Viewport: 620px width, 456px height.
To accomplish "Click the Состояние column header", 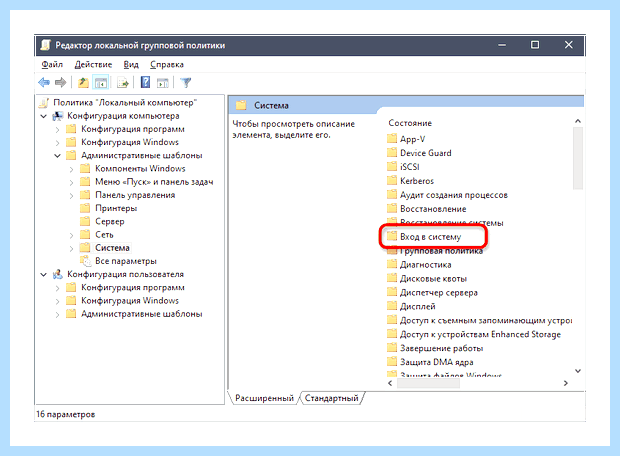I will tap(410, 123).
